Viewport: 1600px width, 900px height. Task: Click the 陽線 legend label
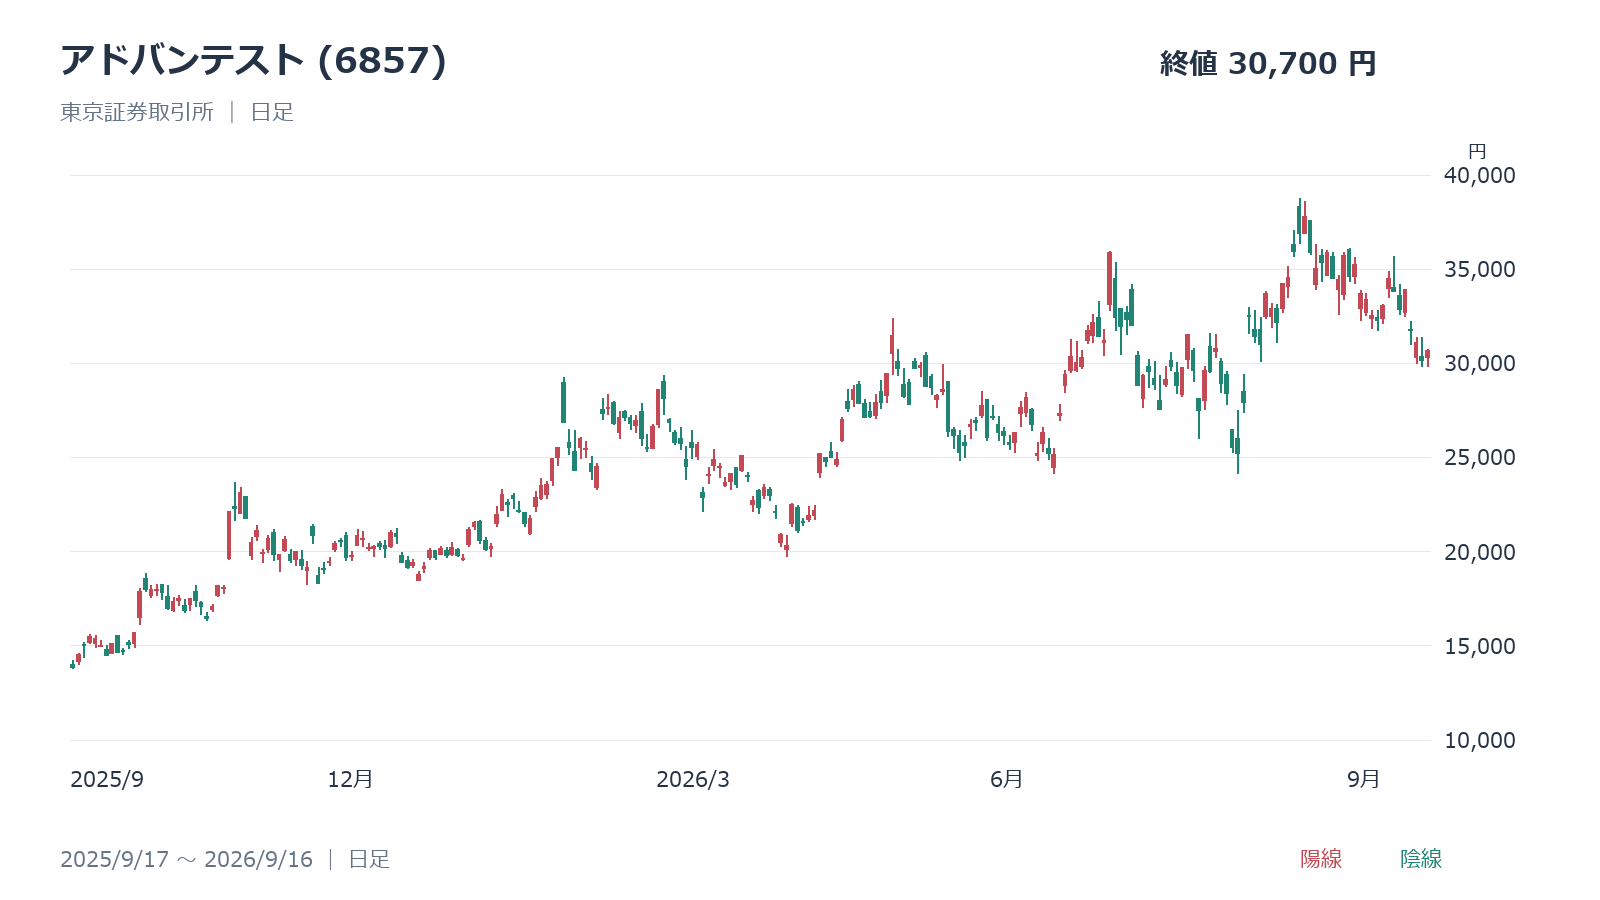pyautogui.click(x=1321, y=859)
